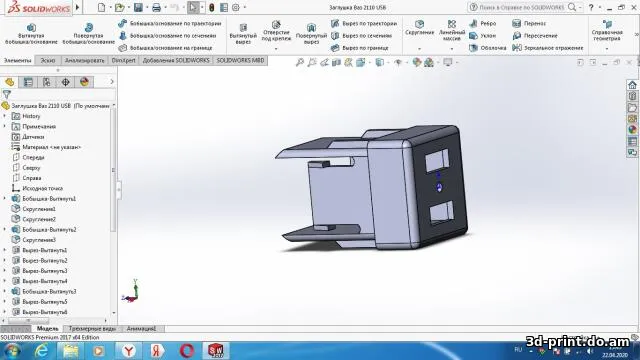Click the SOLIDWORKS help search field
The image size is (640, 360).
(x=522, y=7)
